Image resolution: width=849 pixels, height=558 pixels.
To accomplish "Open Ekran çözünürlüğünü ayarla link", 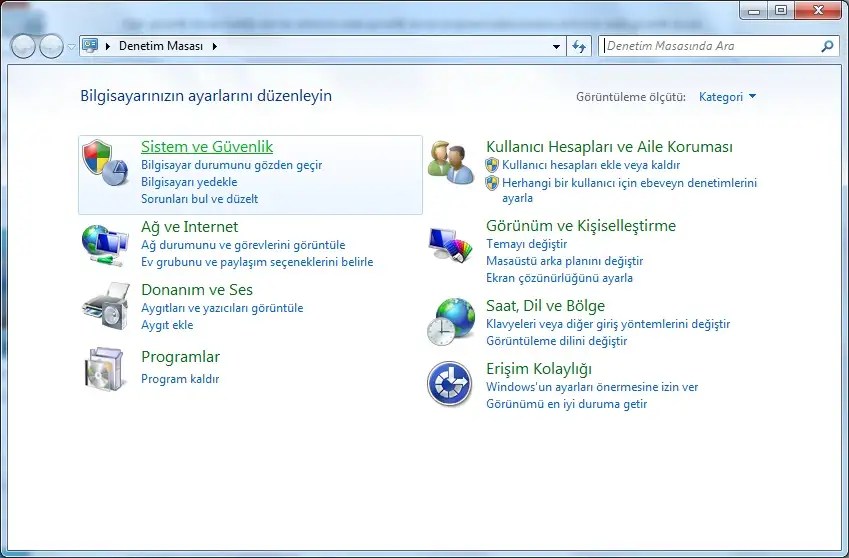I will point(559,278).
